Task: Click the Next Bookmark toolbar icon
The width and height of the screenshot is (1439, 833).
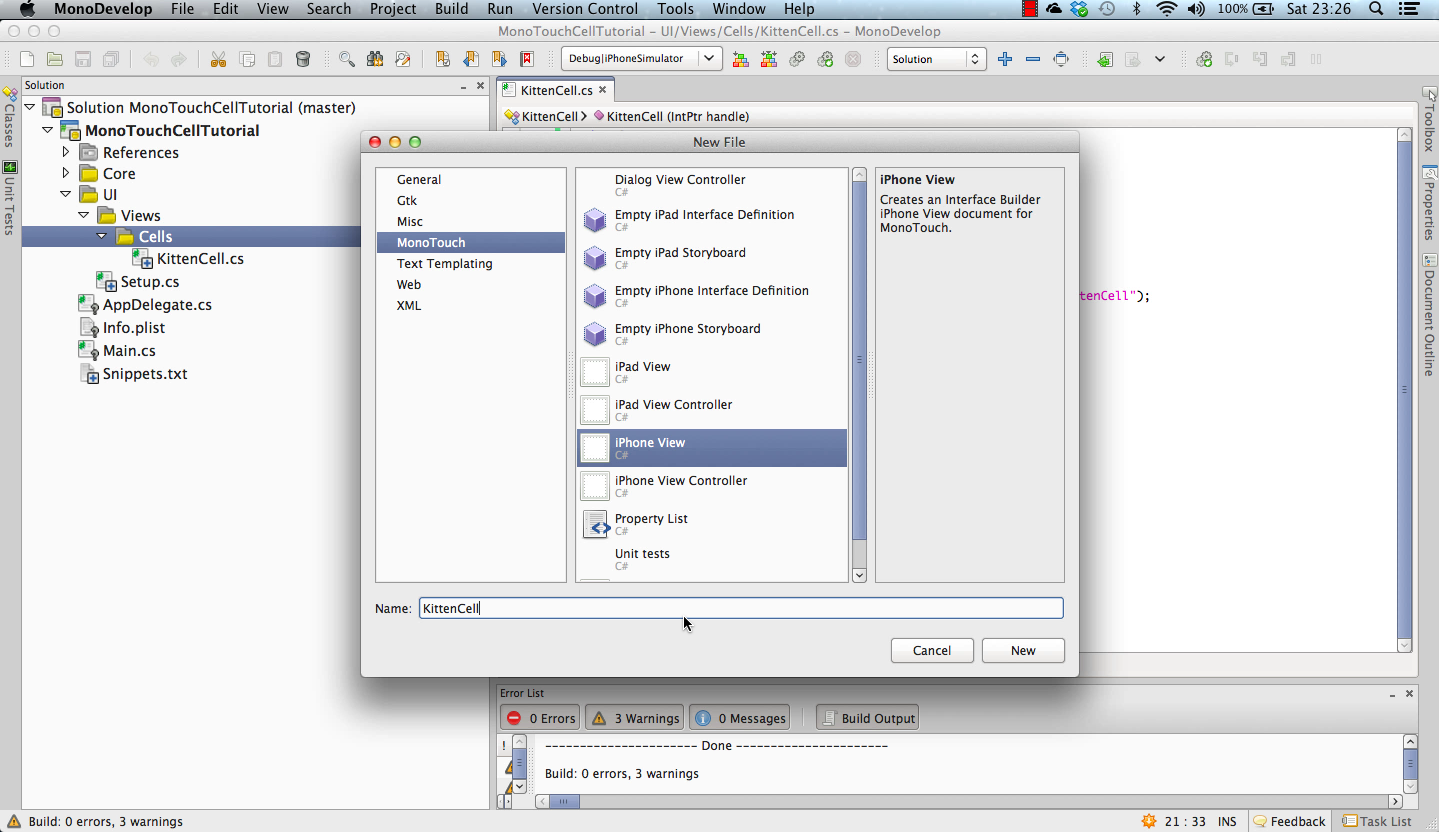Action: pos(499,59)
